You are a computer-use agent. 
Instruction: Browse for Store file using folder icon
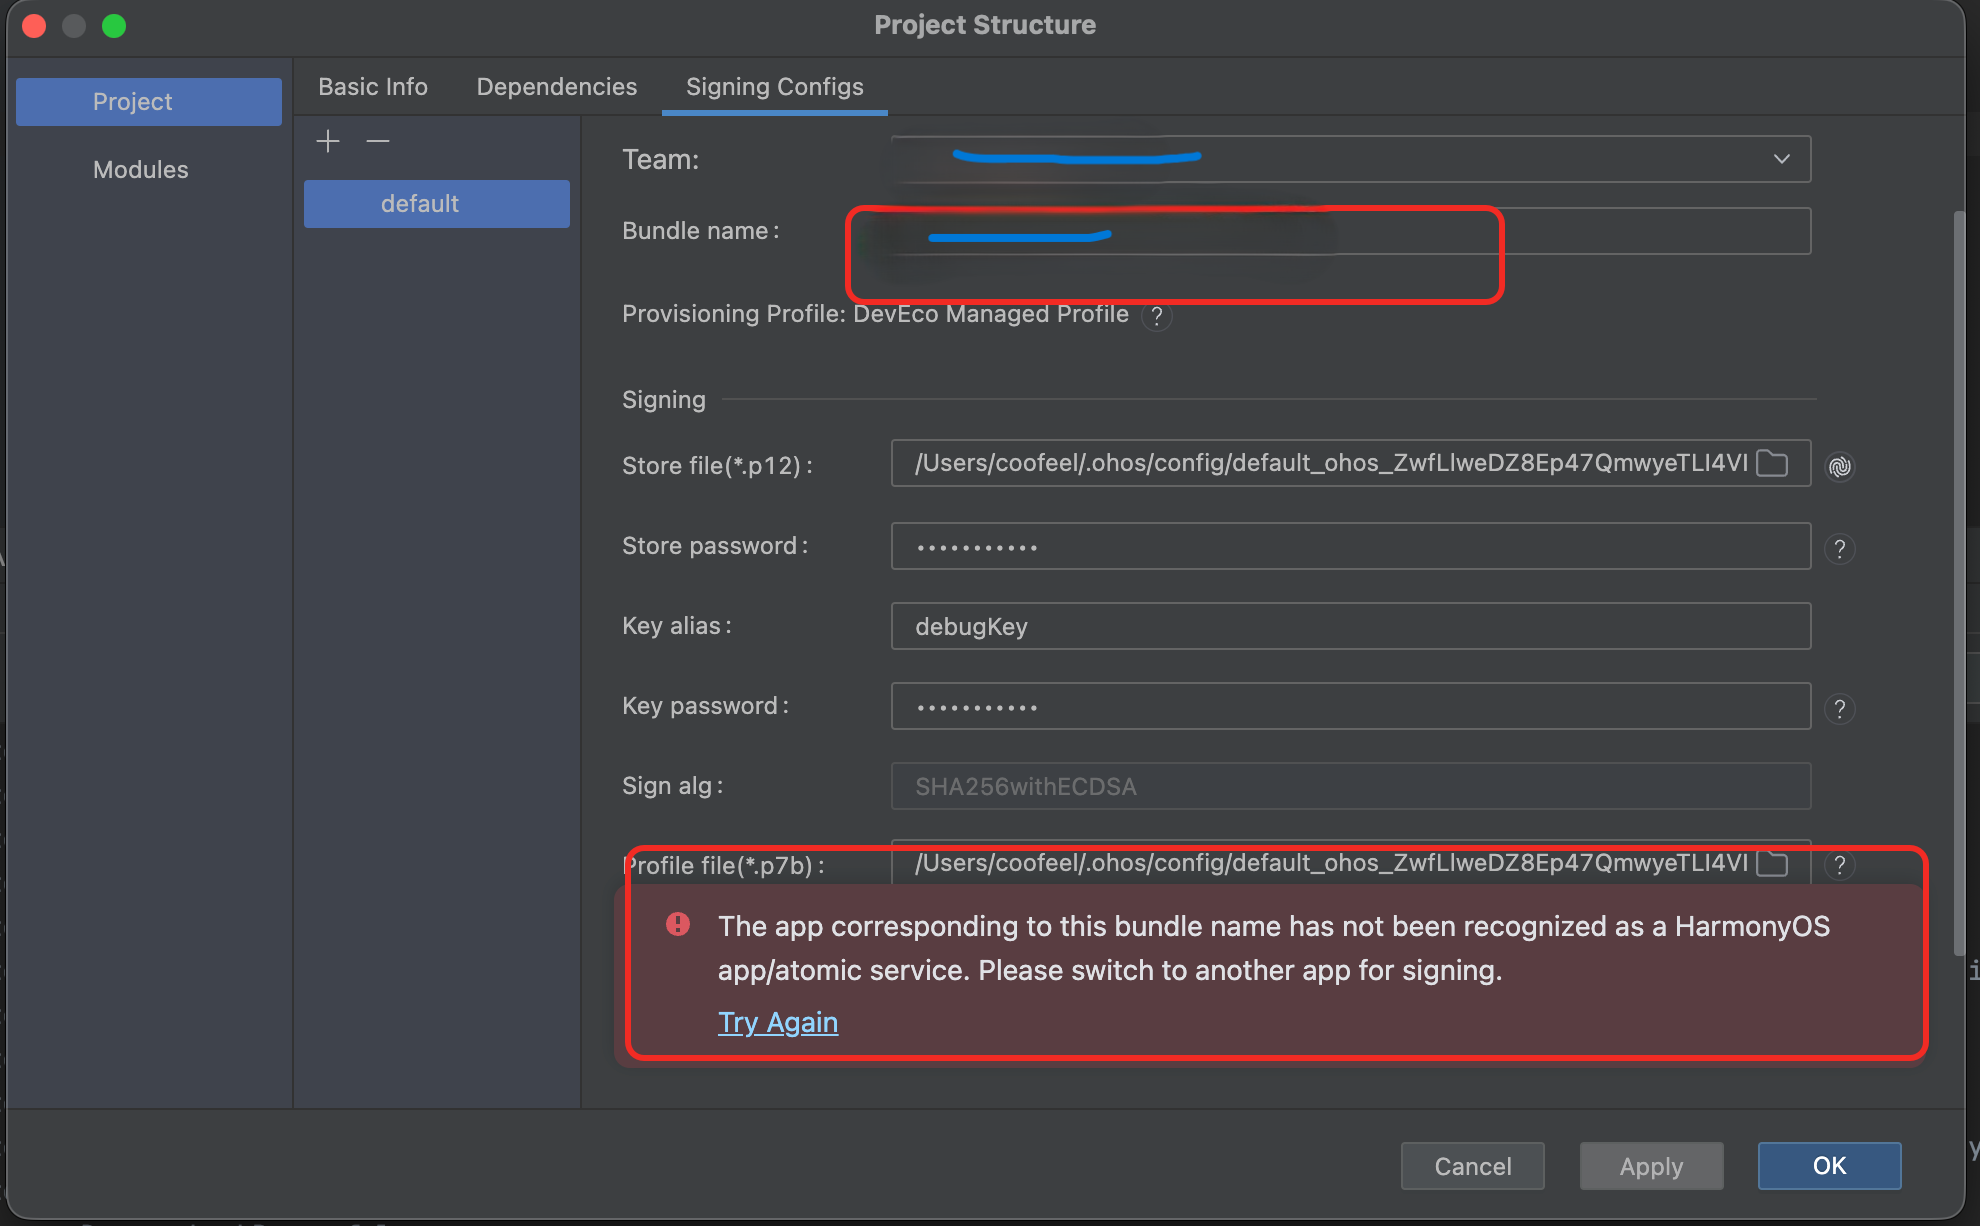point(1772,463)
